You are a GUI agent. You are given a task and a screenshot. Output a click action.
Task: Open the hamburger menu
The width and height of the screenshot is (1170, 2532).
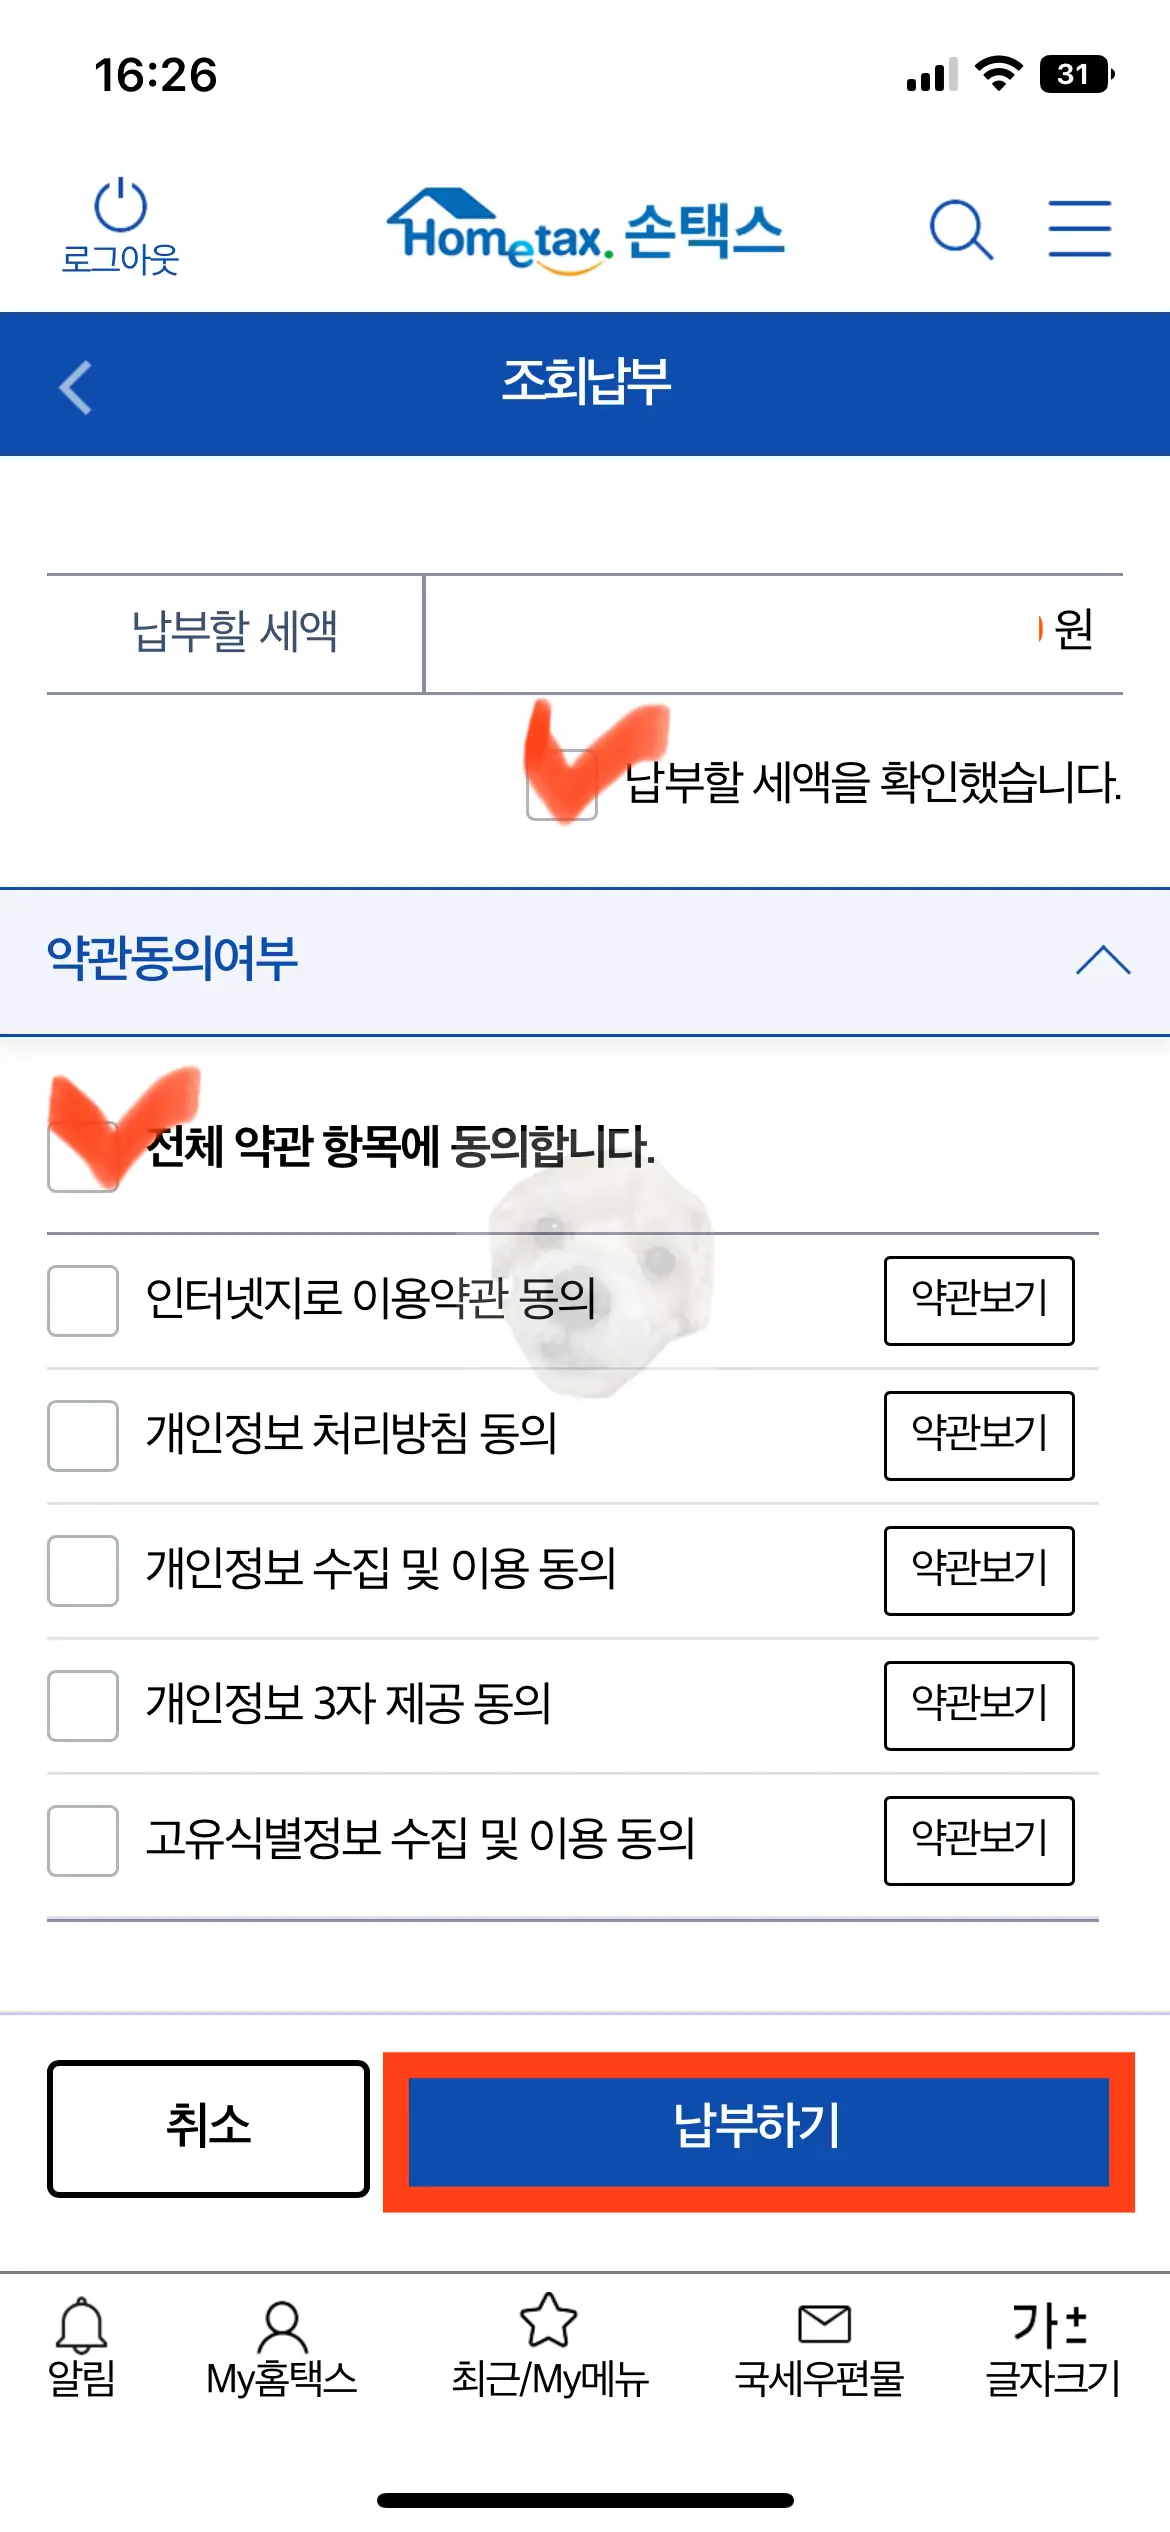click(x=1080, y=228)
